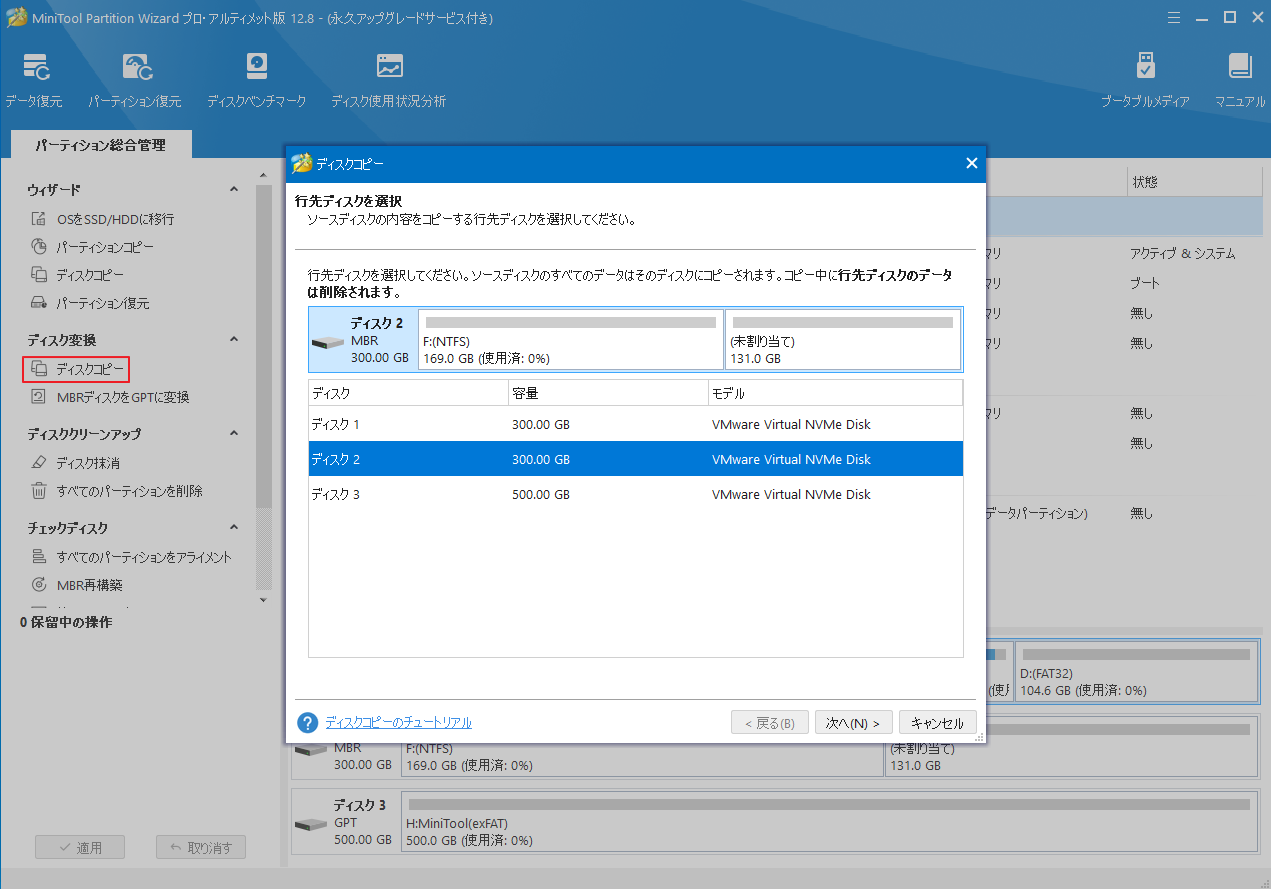Click the 適用 button
Image resolution: width=1271 pixels, height=889 pixels.
pyautogui.click(x=80, y=847)
